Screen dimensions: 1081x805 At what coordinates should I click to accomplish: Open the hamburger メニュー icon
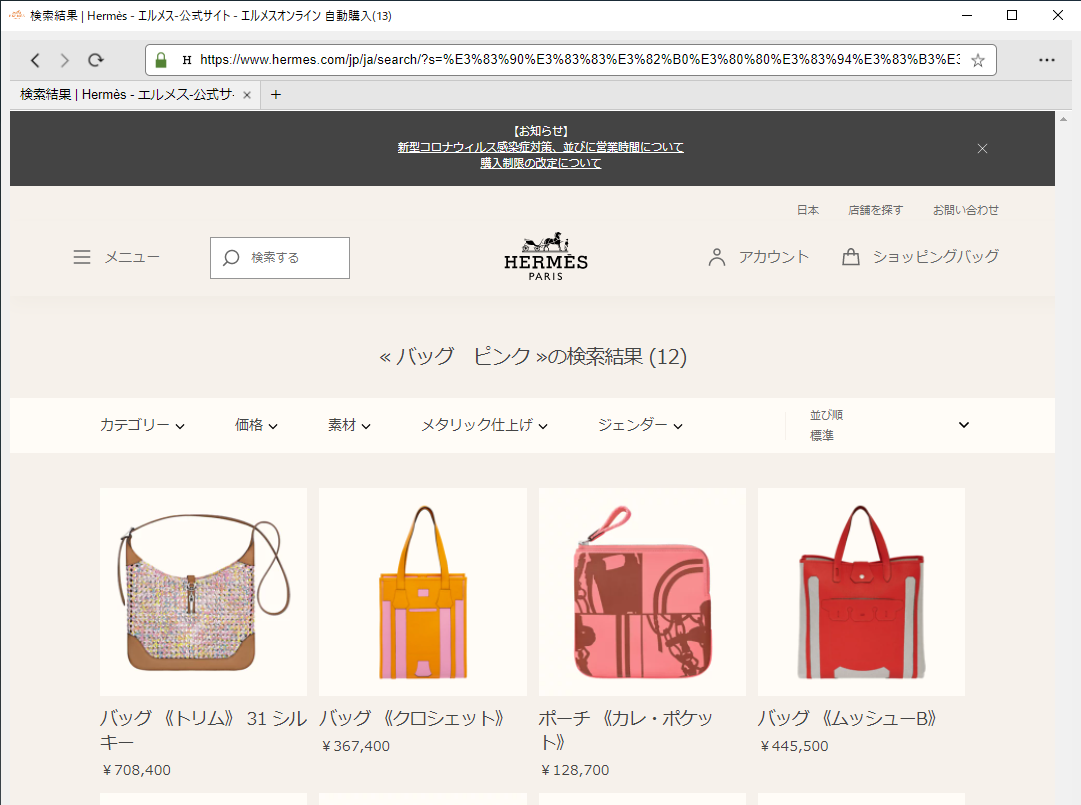point(82,257)
